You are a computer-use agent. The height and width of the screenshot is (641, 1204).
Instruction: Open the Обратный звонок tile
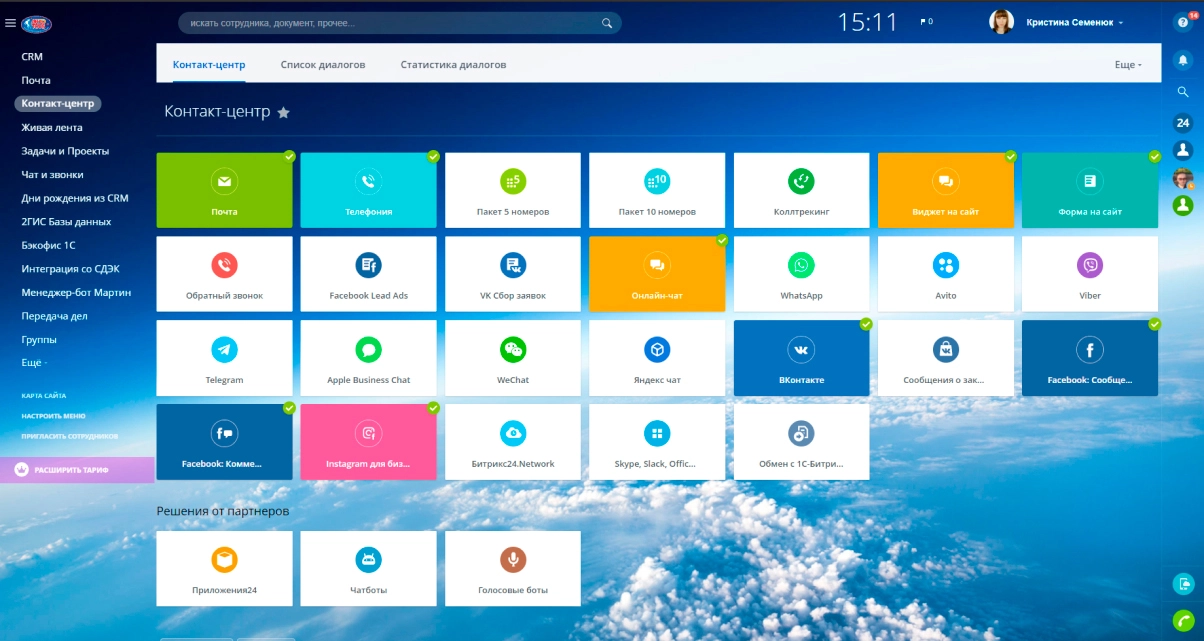pyautogui.click(x=225, y=274)
